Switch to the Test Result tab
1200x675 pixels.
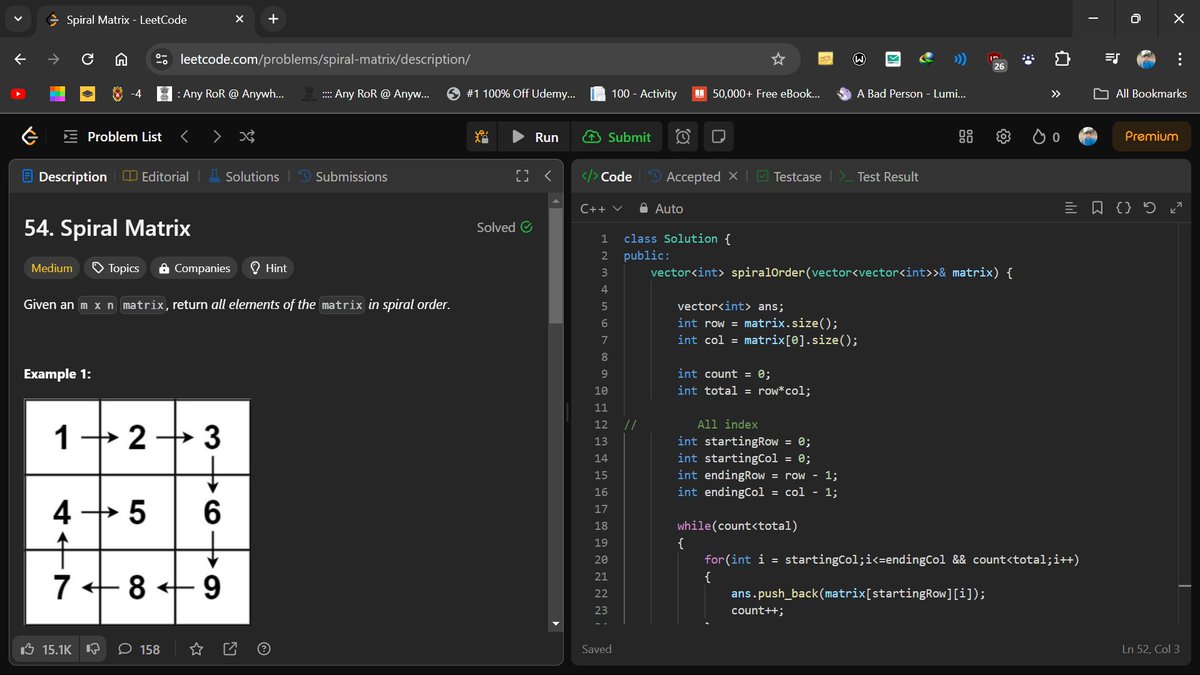pos(878,176)
